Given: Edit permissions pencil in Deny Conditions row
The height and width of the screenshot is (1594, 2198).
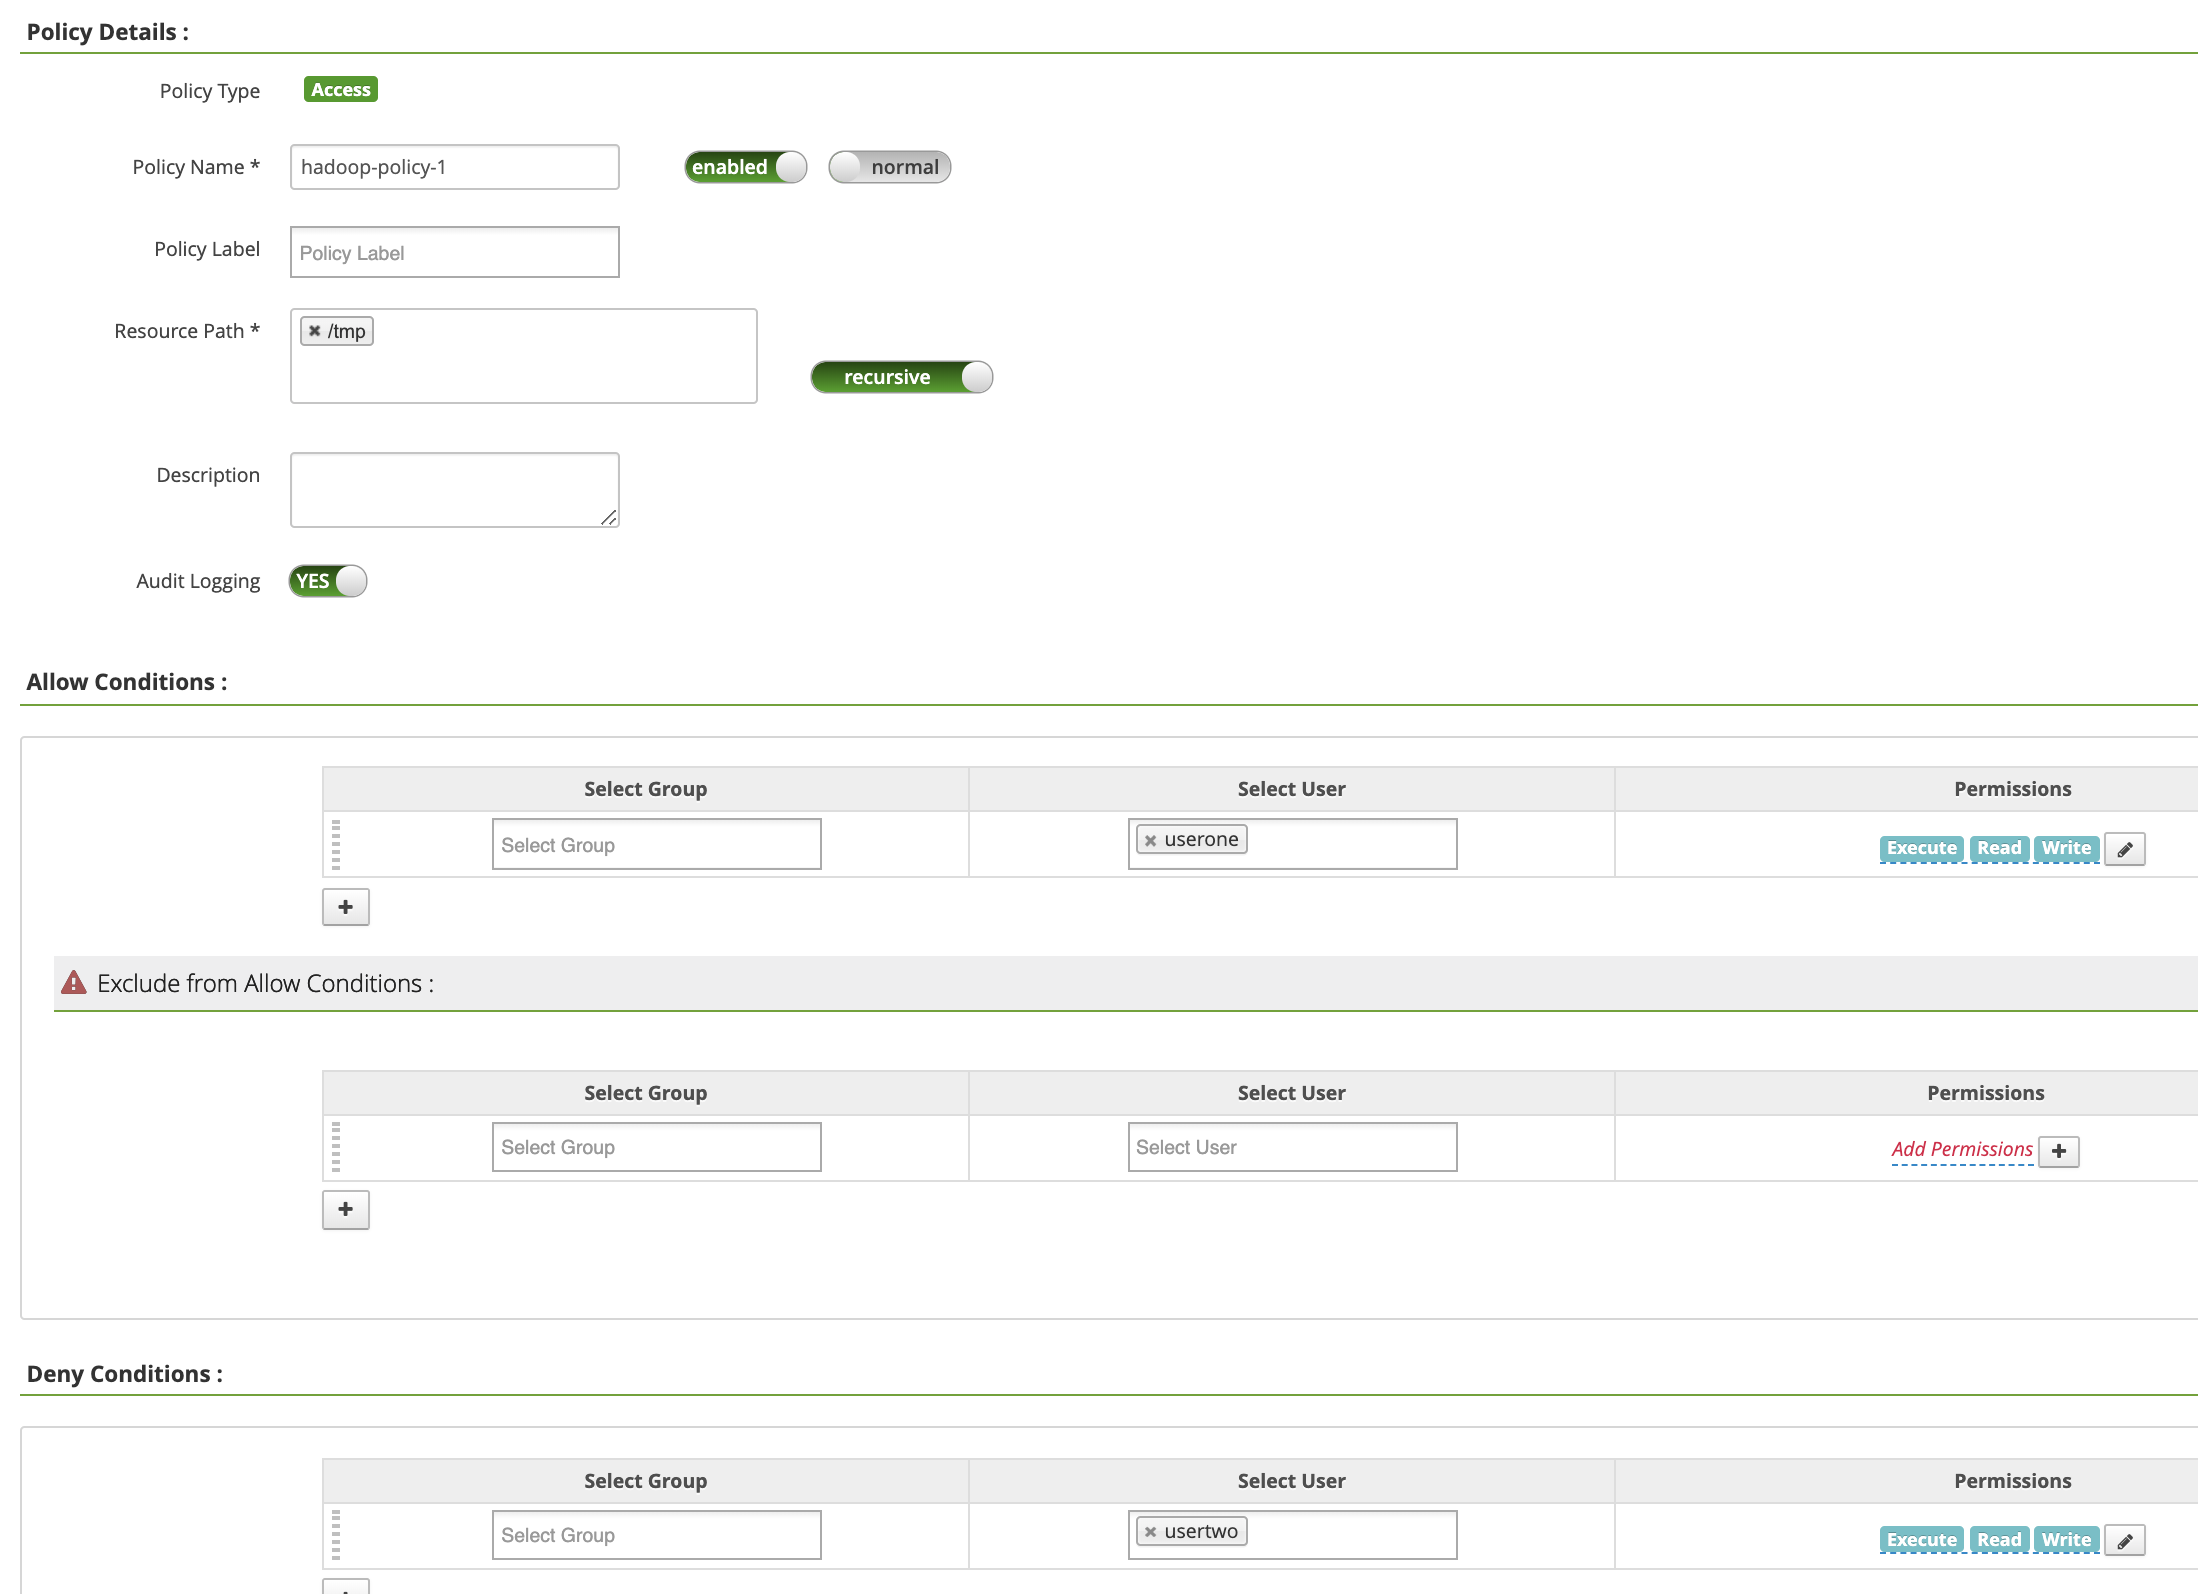Looking at the screenshot, I should 2124,1541.
